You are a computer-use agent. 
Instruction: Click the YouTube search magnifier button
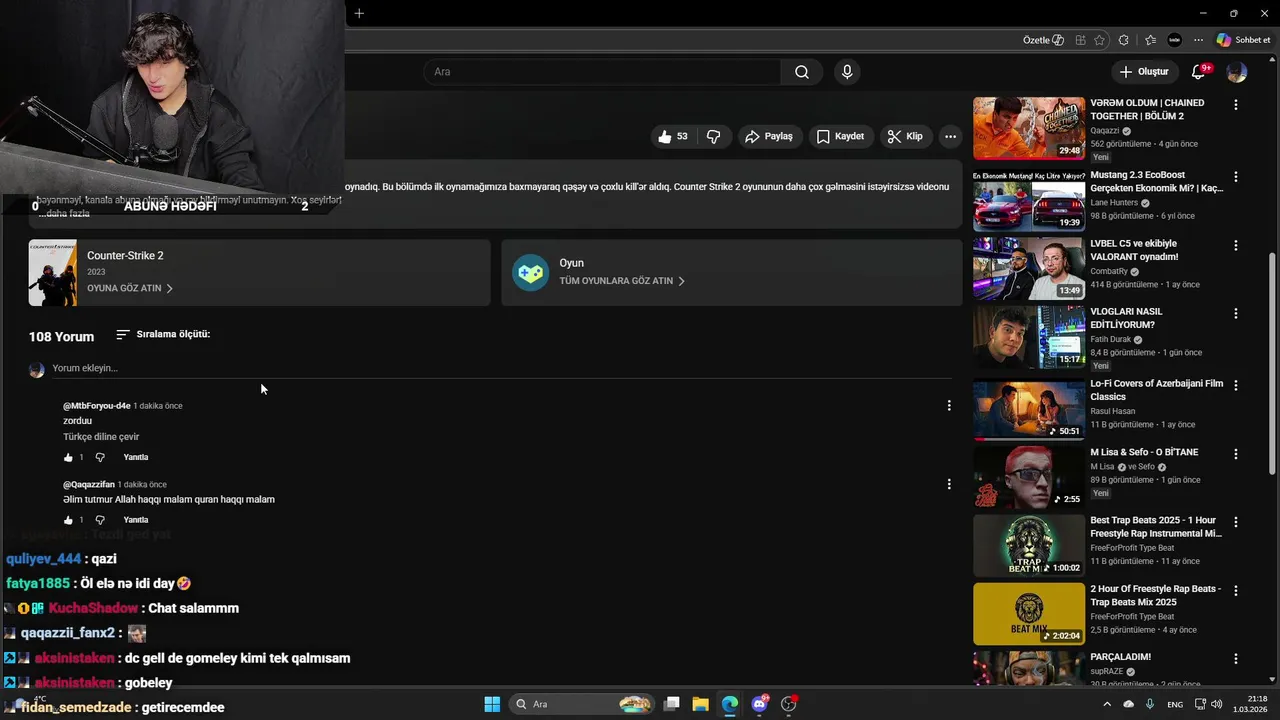click(802, 72)
